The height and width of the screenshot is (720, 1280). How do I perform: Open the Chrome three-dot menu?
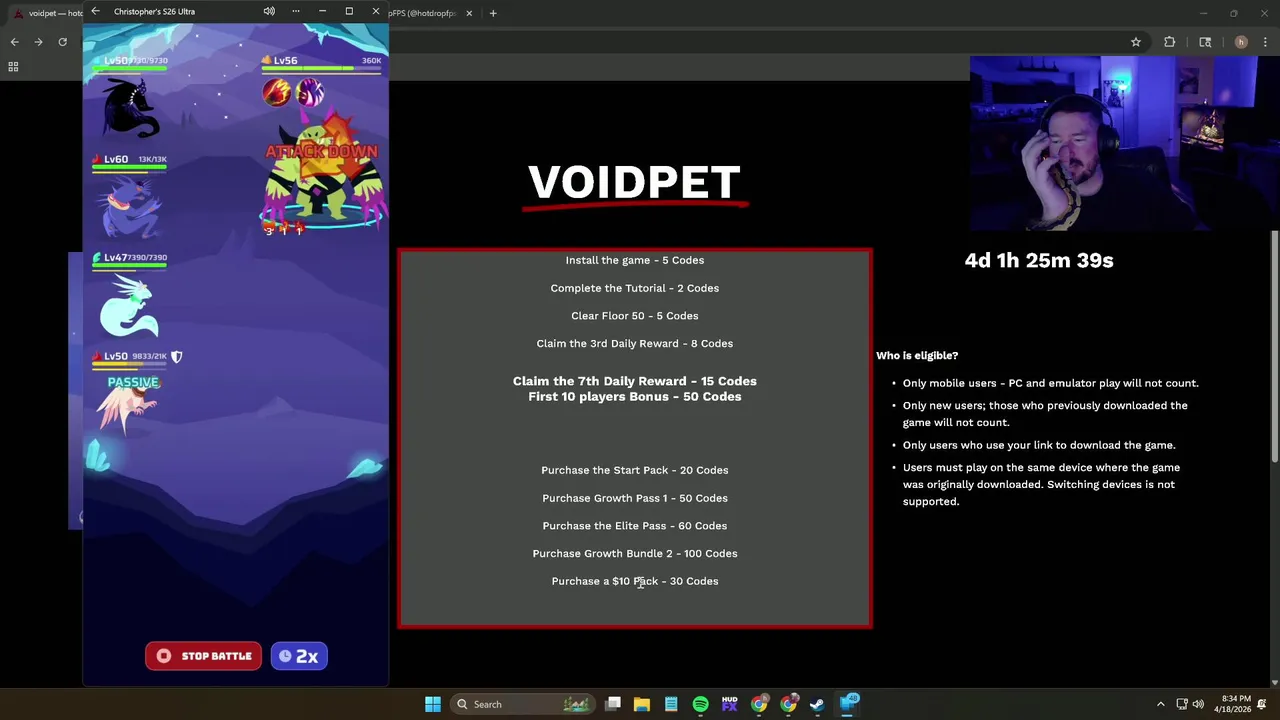coord(1267,42)
